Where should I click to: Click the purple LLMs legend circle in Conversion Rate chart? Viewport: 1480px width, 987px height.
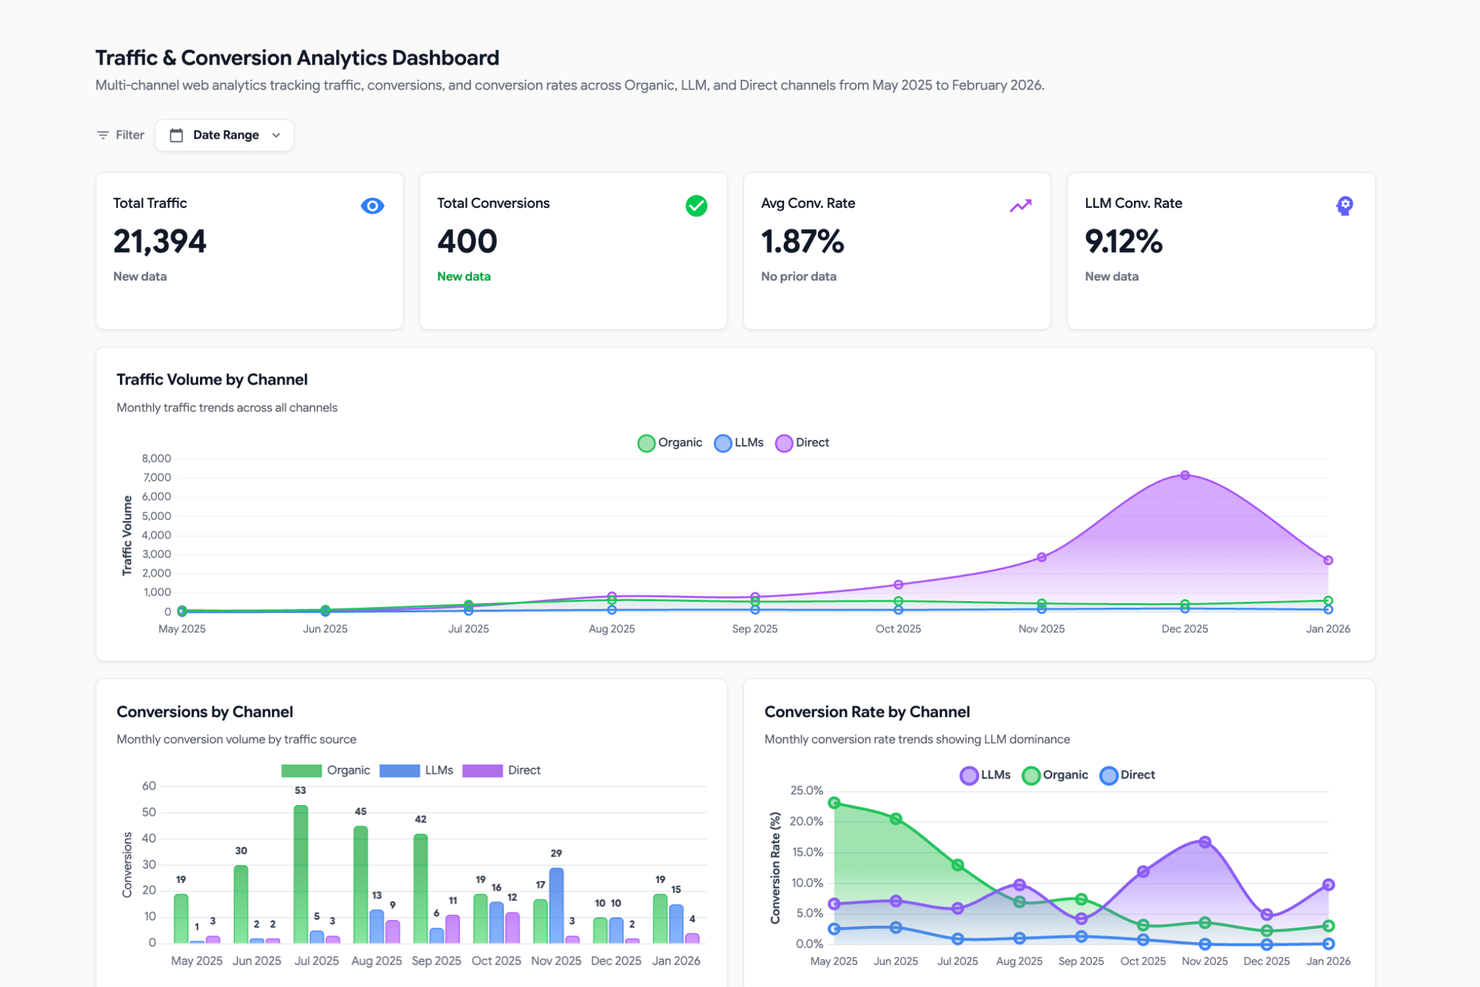point(968,775)
